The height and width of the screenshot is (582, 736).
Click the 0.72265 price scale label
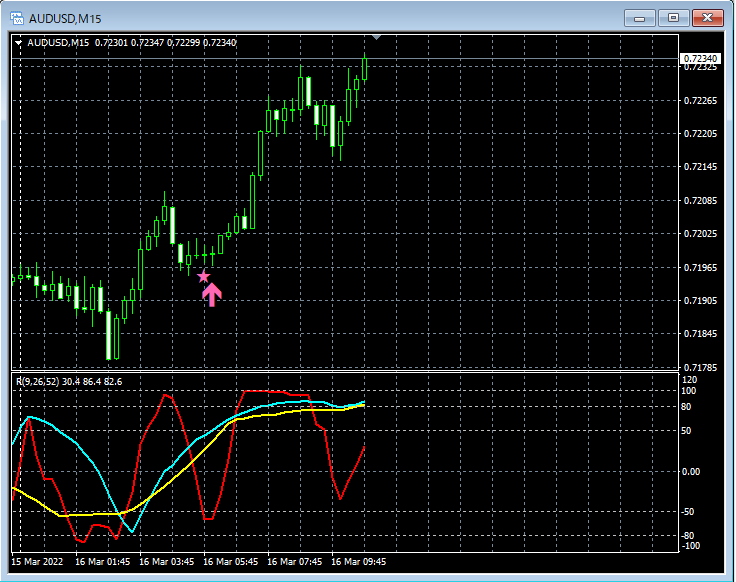coord(700,100)
